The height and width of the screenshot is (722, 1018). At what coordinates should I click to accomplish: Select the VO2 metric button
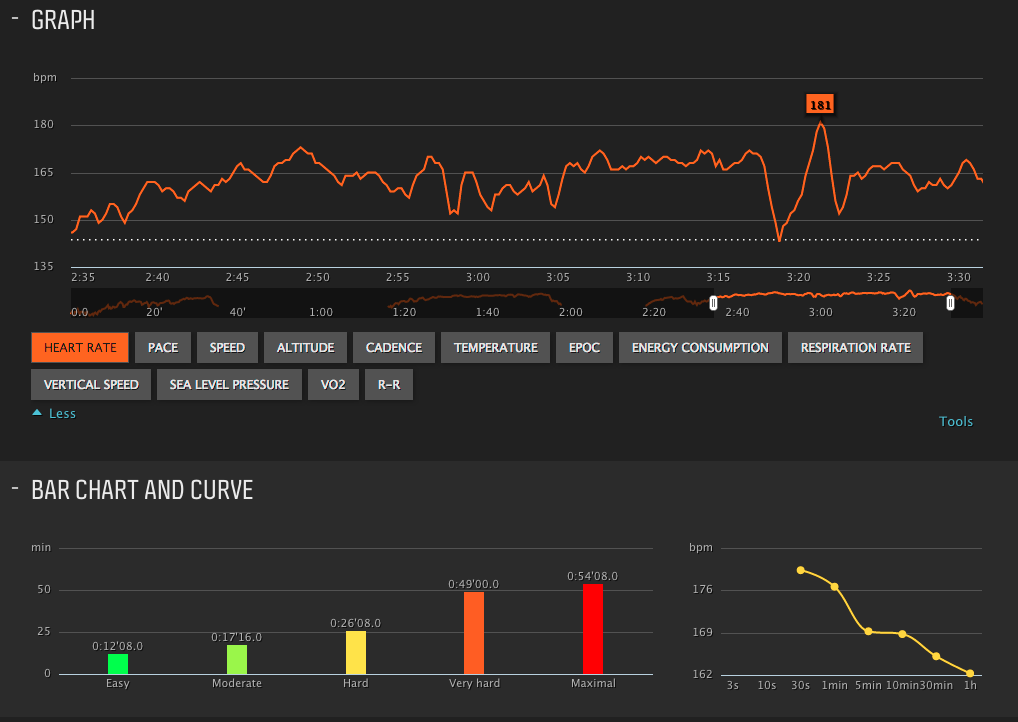click(x=333, y=384)
